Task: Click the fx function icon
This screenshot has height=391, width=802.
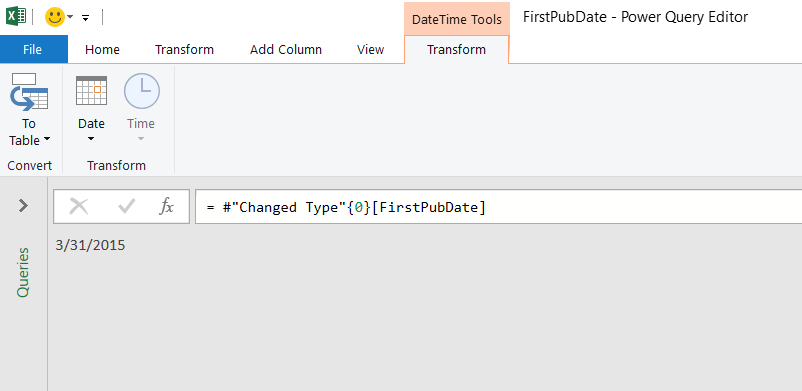Action: 166,207
